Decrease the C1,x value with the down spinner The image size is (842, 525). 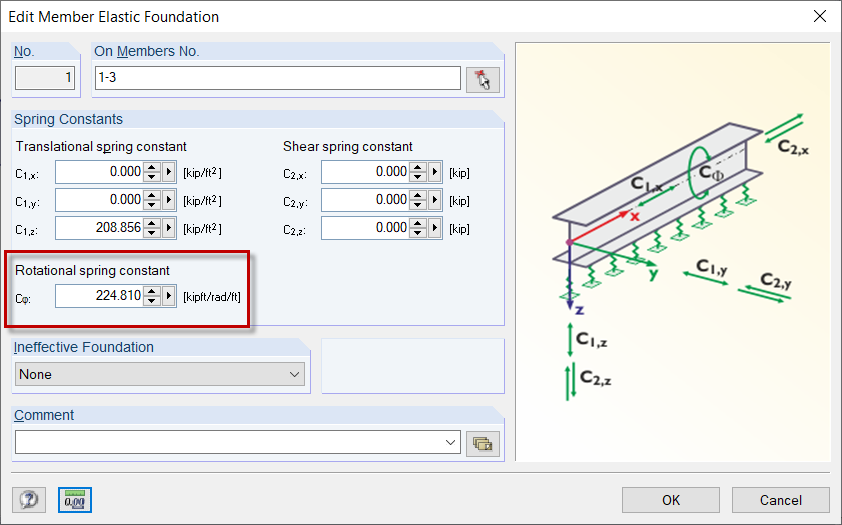(152, 178)
